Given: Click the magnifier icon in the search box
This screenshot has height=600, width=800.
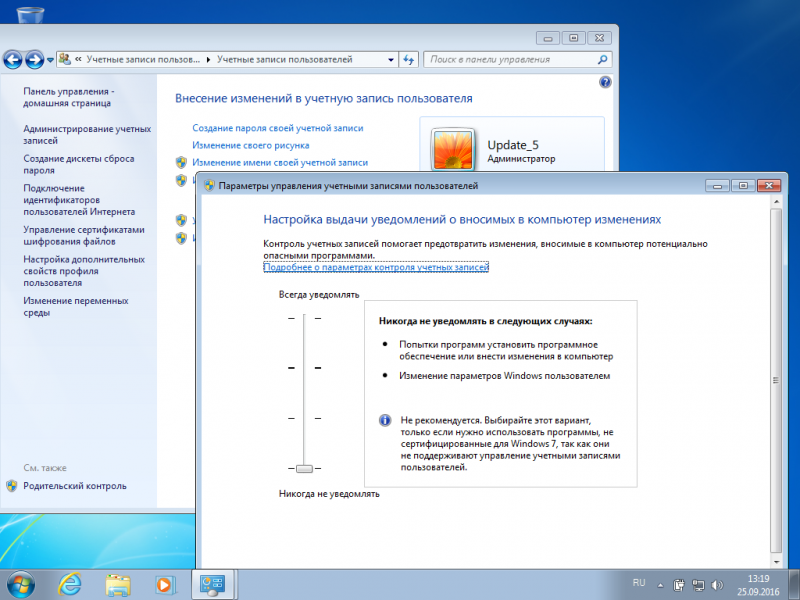Looking at the screenshot, I should (603, 60).
